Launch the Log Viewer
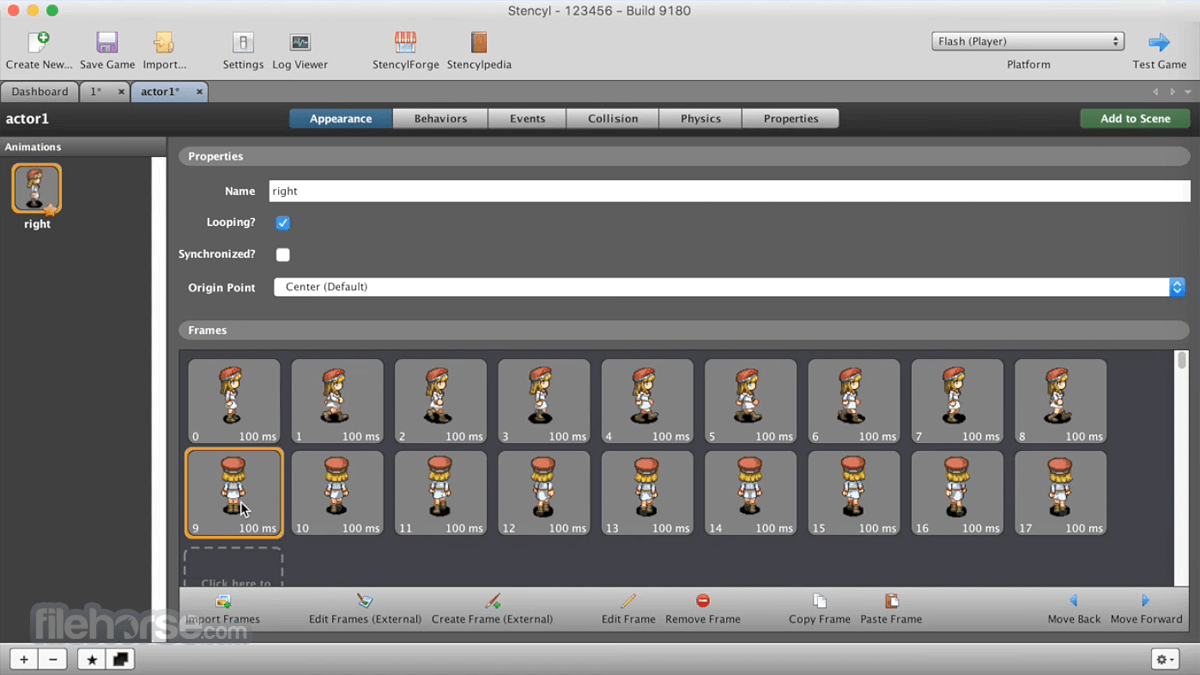This screenshot has height=675, width=1200. pyautogui.click(x=300, y=42)
